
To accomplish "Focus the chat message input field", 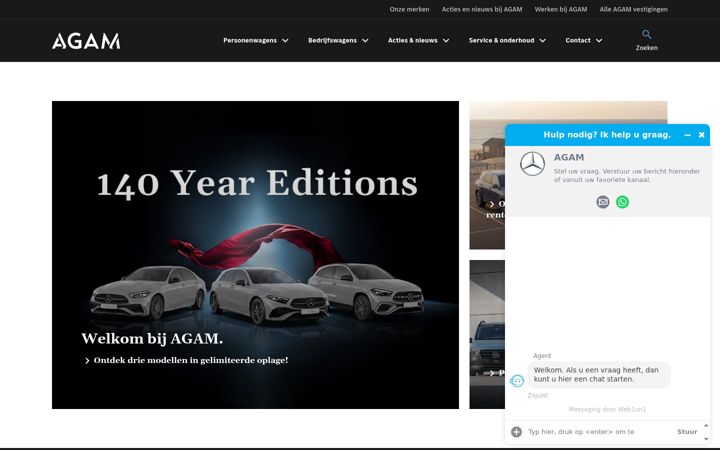I will point(597,432).
